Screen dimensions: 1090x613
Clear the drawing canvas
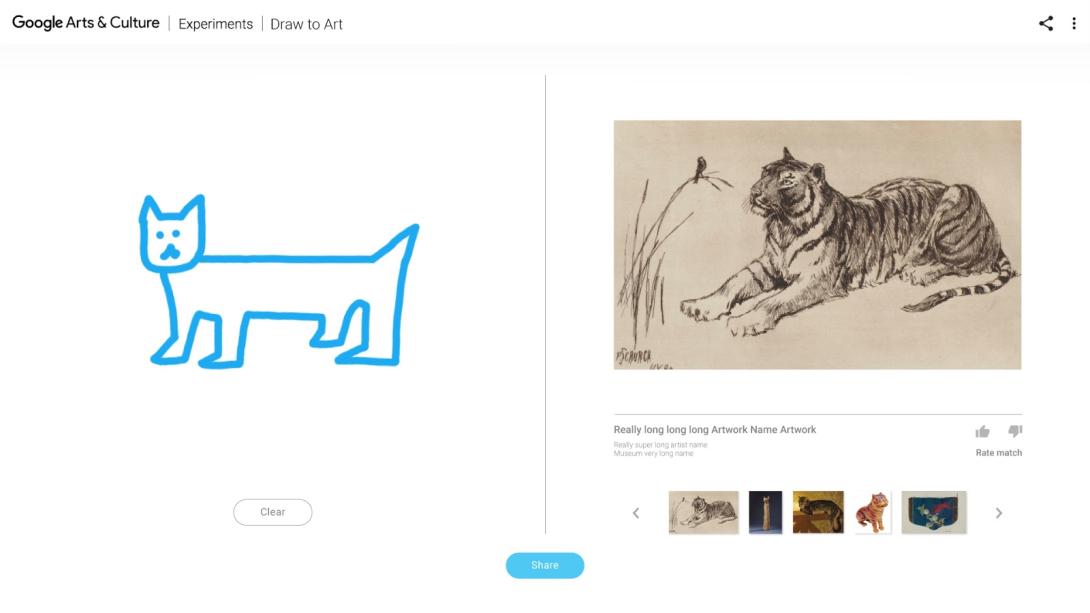pyautogui.click(x=272, y=512)
